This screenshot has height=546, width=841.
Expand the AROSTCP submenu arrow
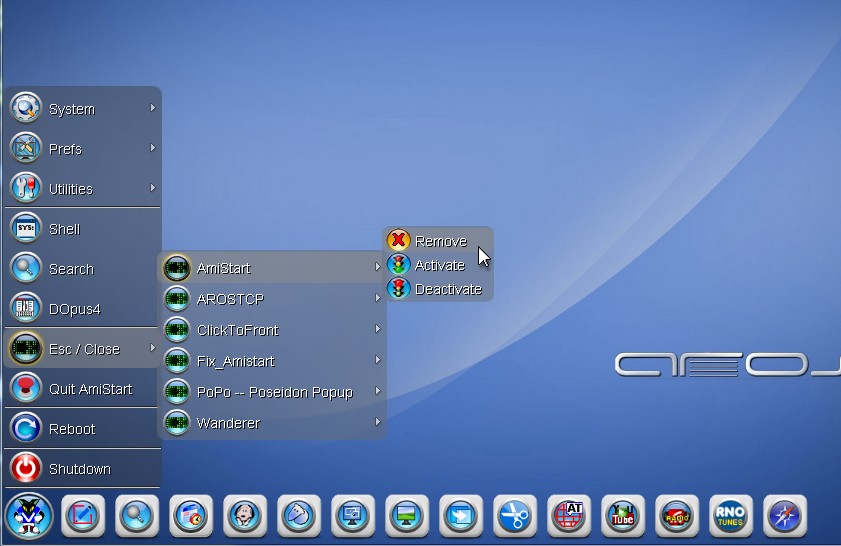378,298
